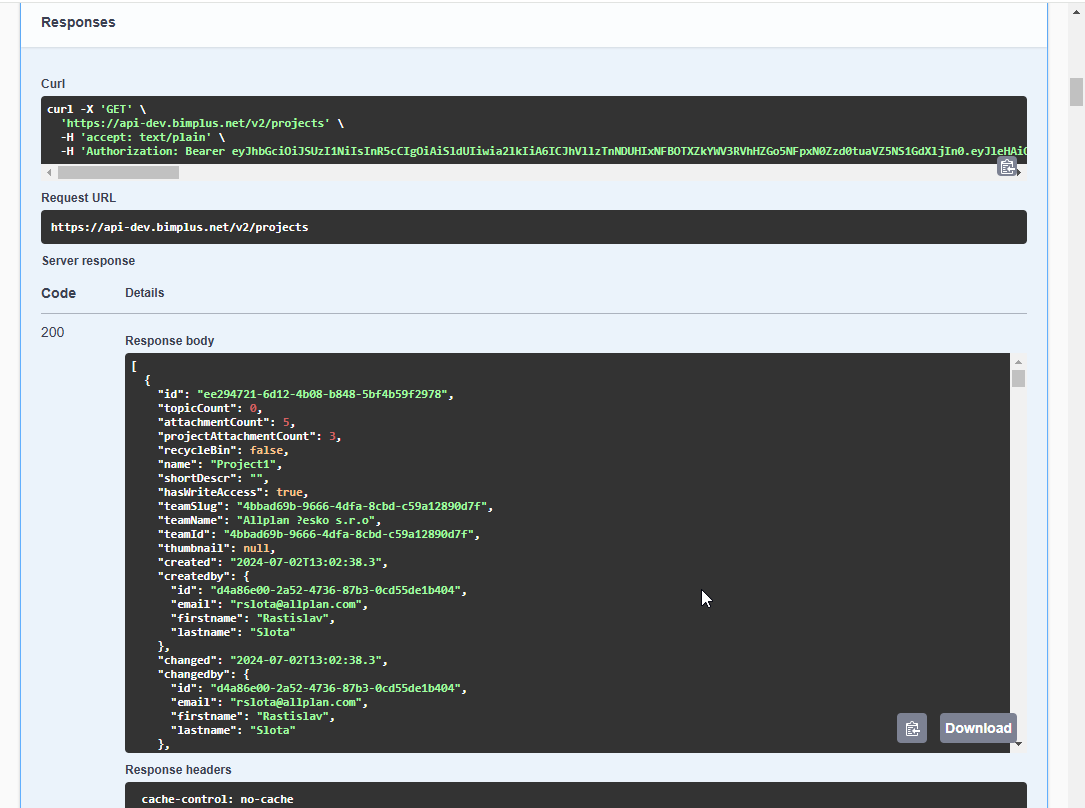
Task: Click the Authorization Bearer token line
Action: [543, 151]
